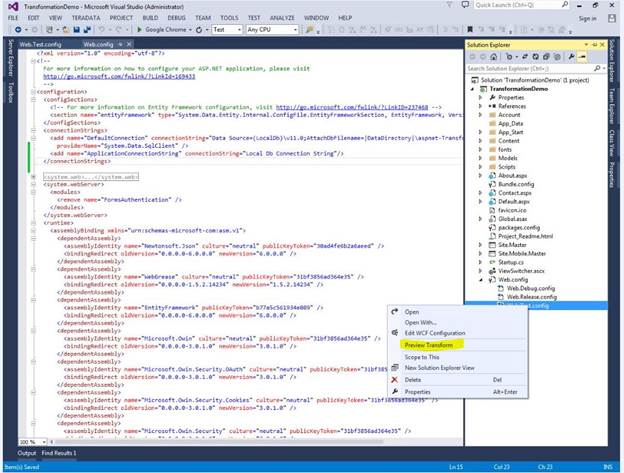Click the Solution Explorer search magnifier icon
Image resolution: width=624 pixels, height=473 pixels.
(x=597, y=68)
